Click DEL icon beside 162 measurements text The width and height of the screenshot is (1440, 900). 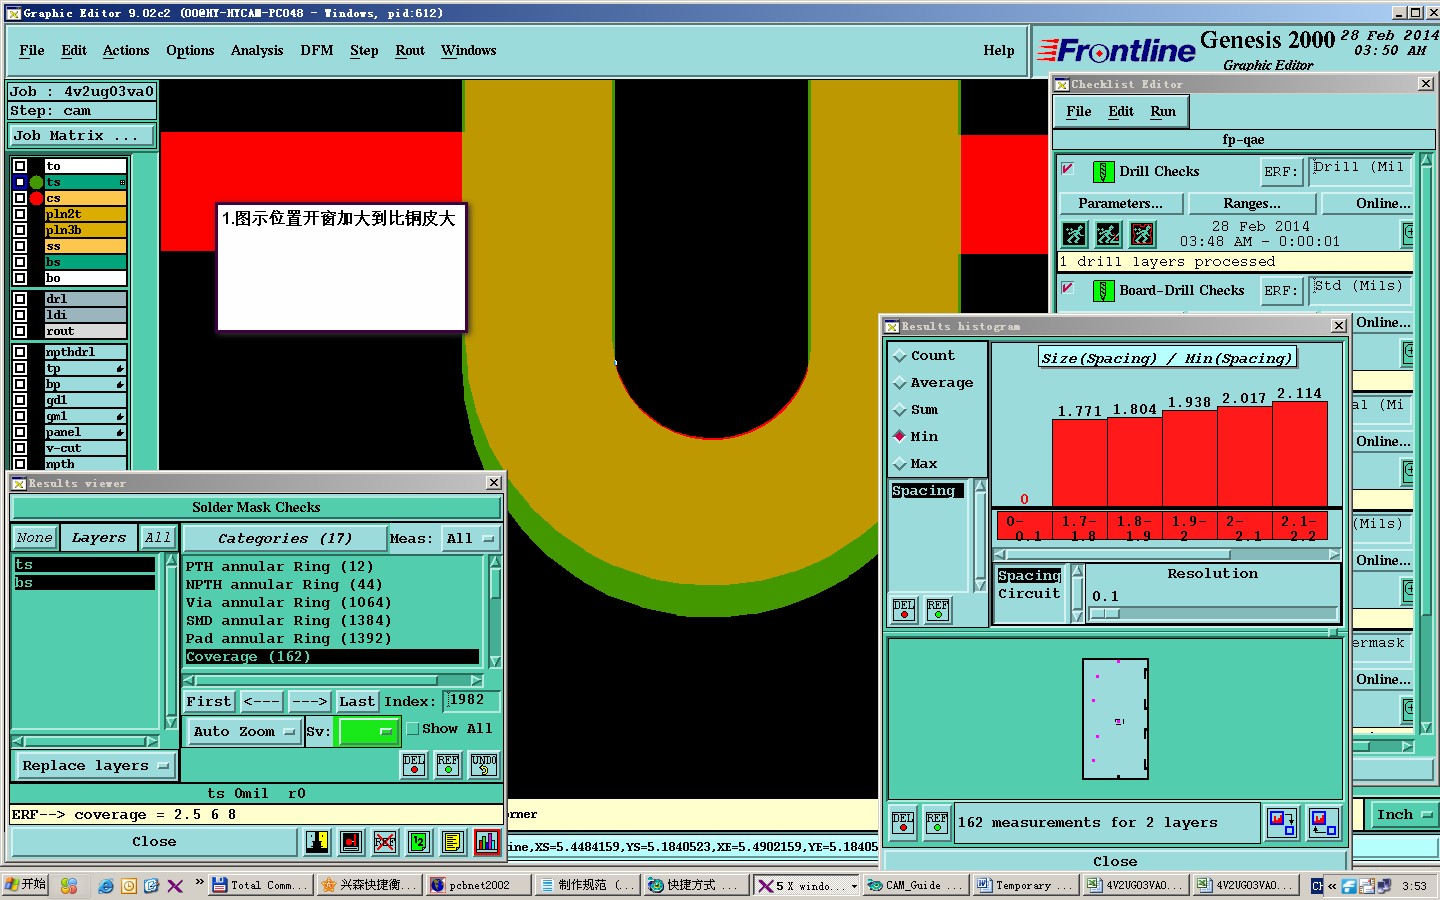903,822
